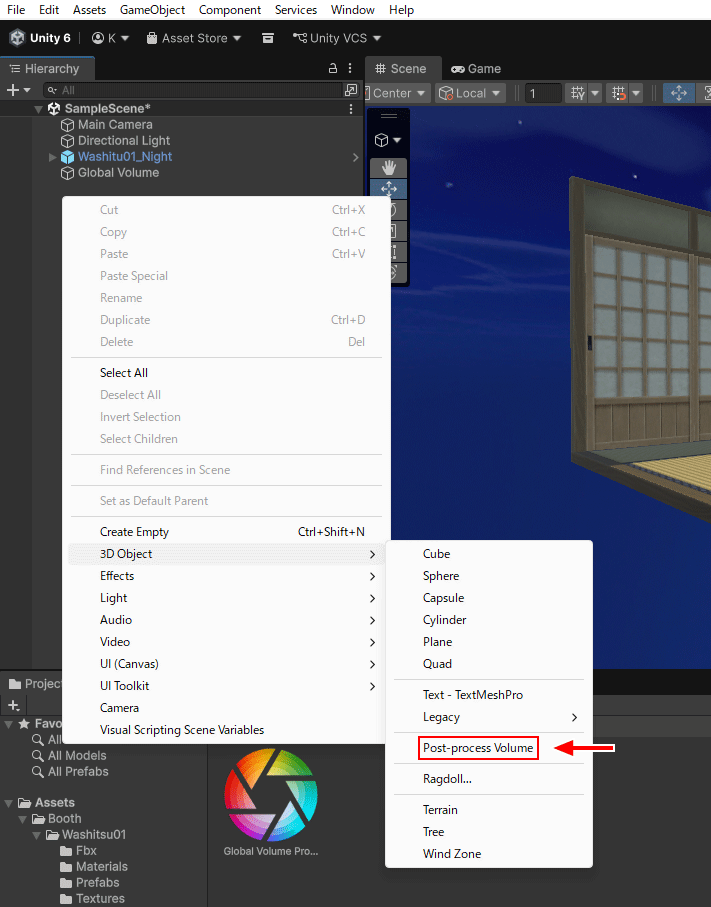Select the Move tool in scene overlay
This screenshot has height=907, width=711.
pyautogui.click(x=389, y=189)
